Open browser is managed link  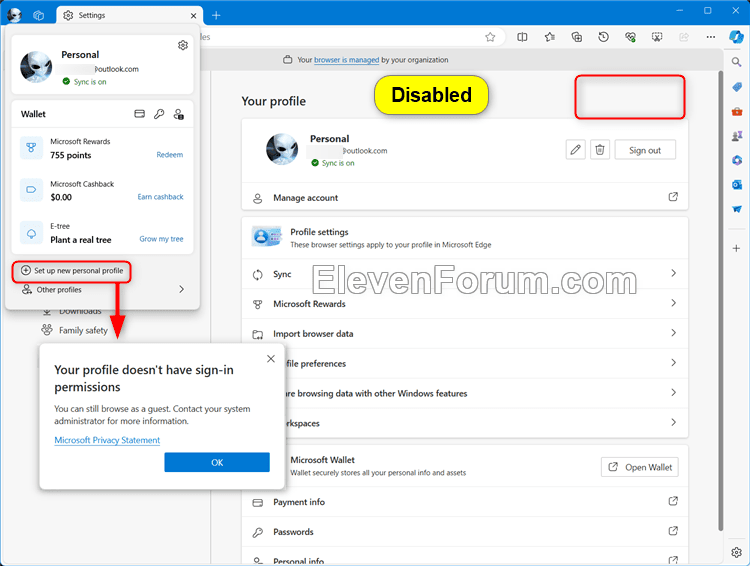tap(346, 60)
